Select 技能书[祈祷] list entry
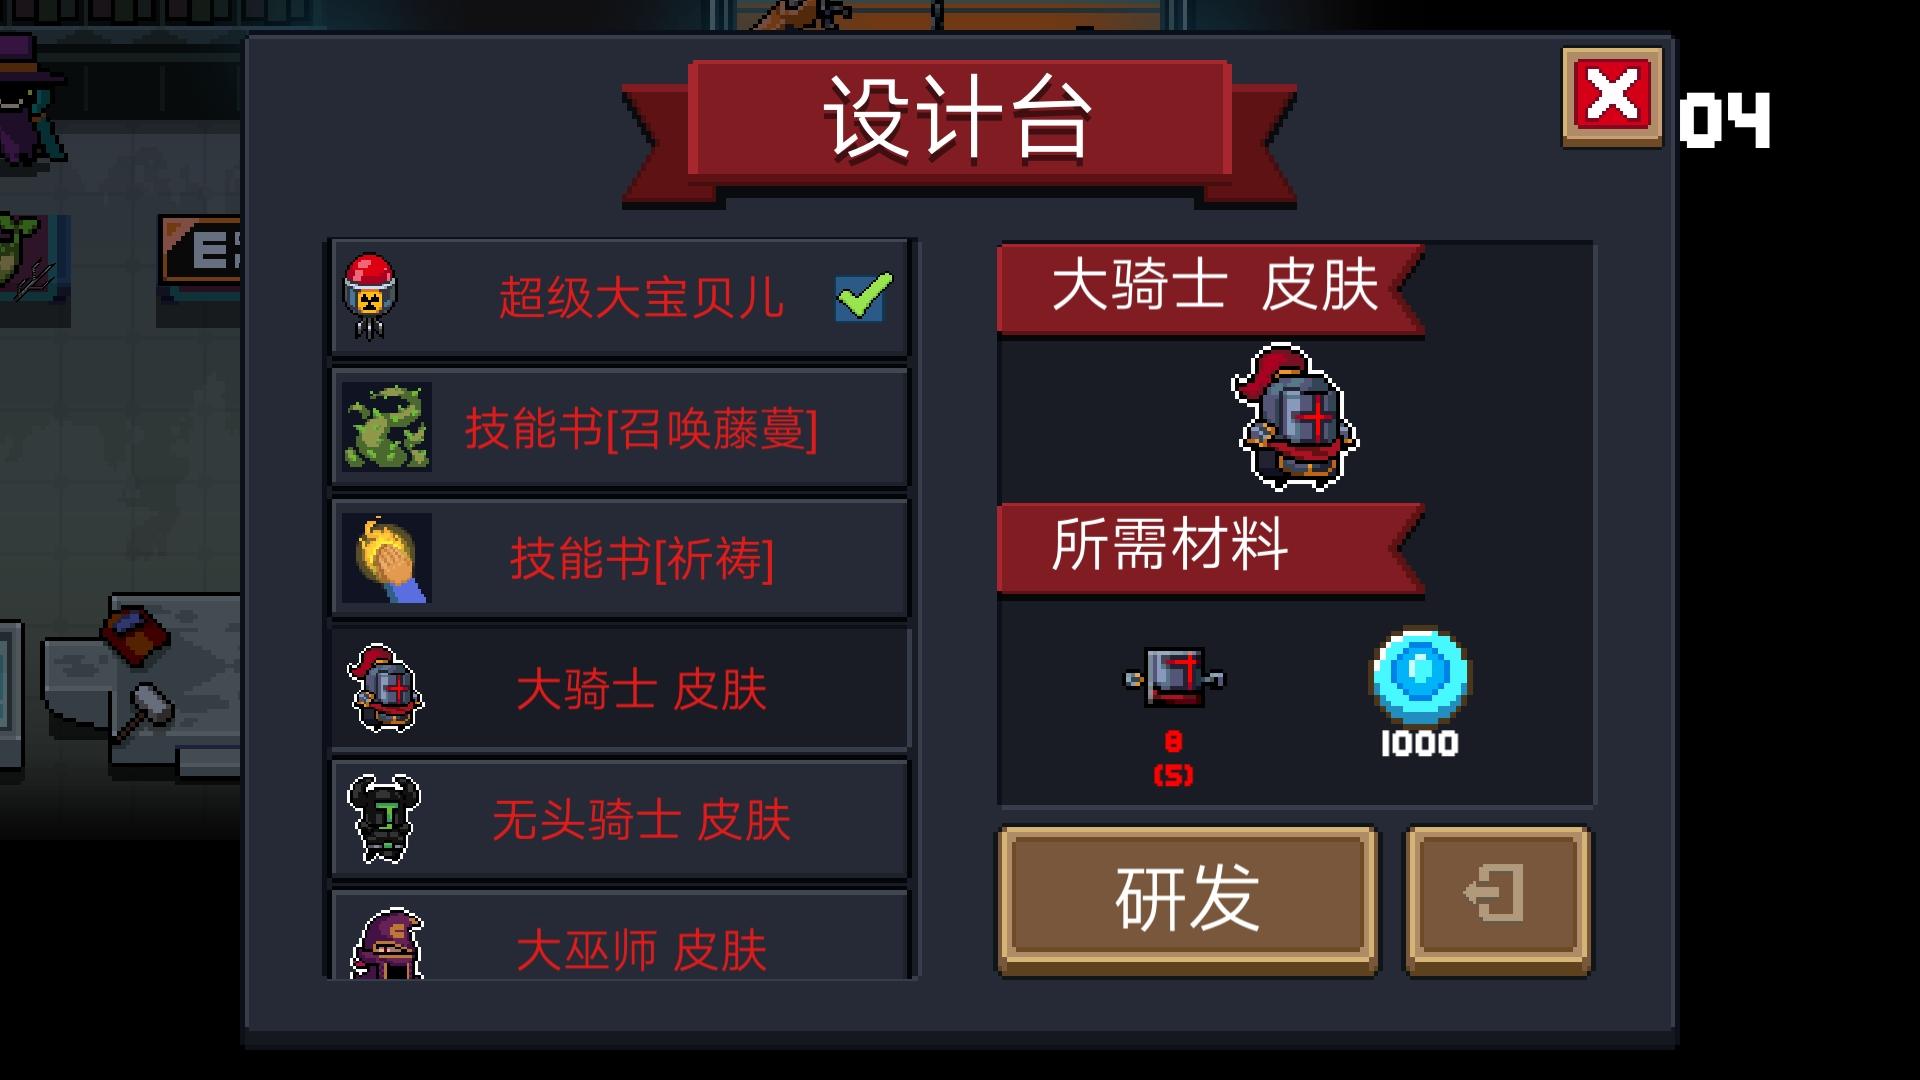Image resolution: width=1920 pixels, height=1080 pixels. click(619, 558)
